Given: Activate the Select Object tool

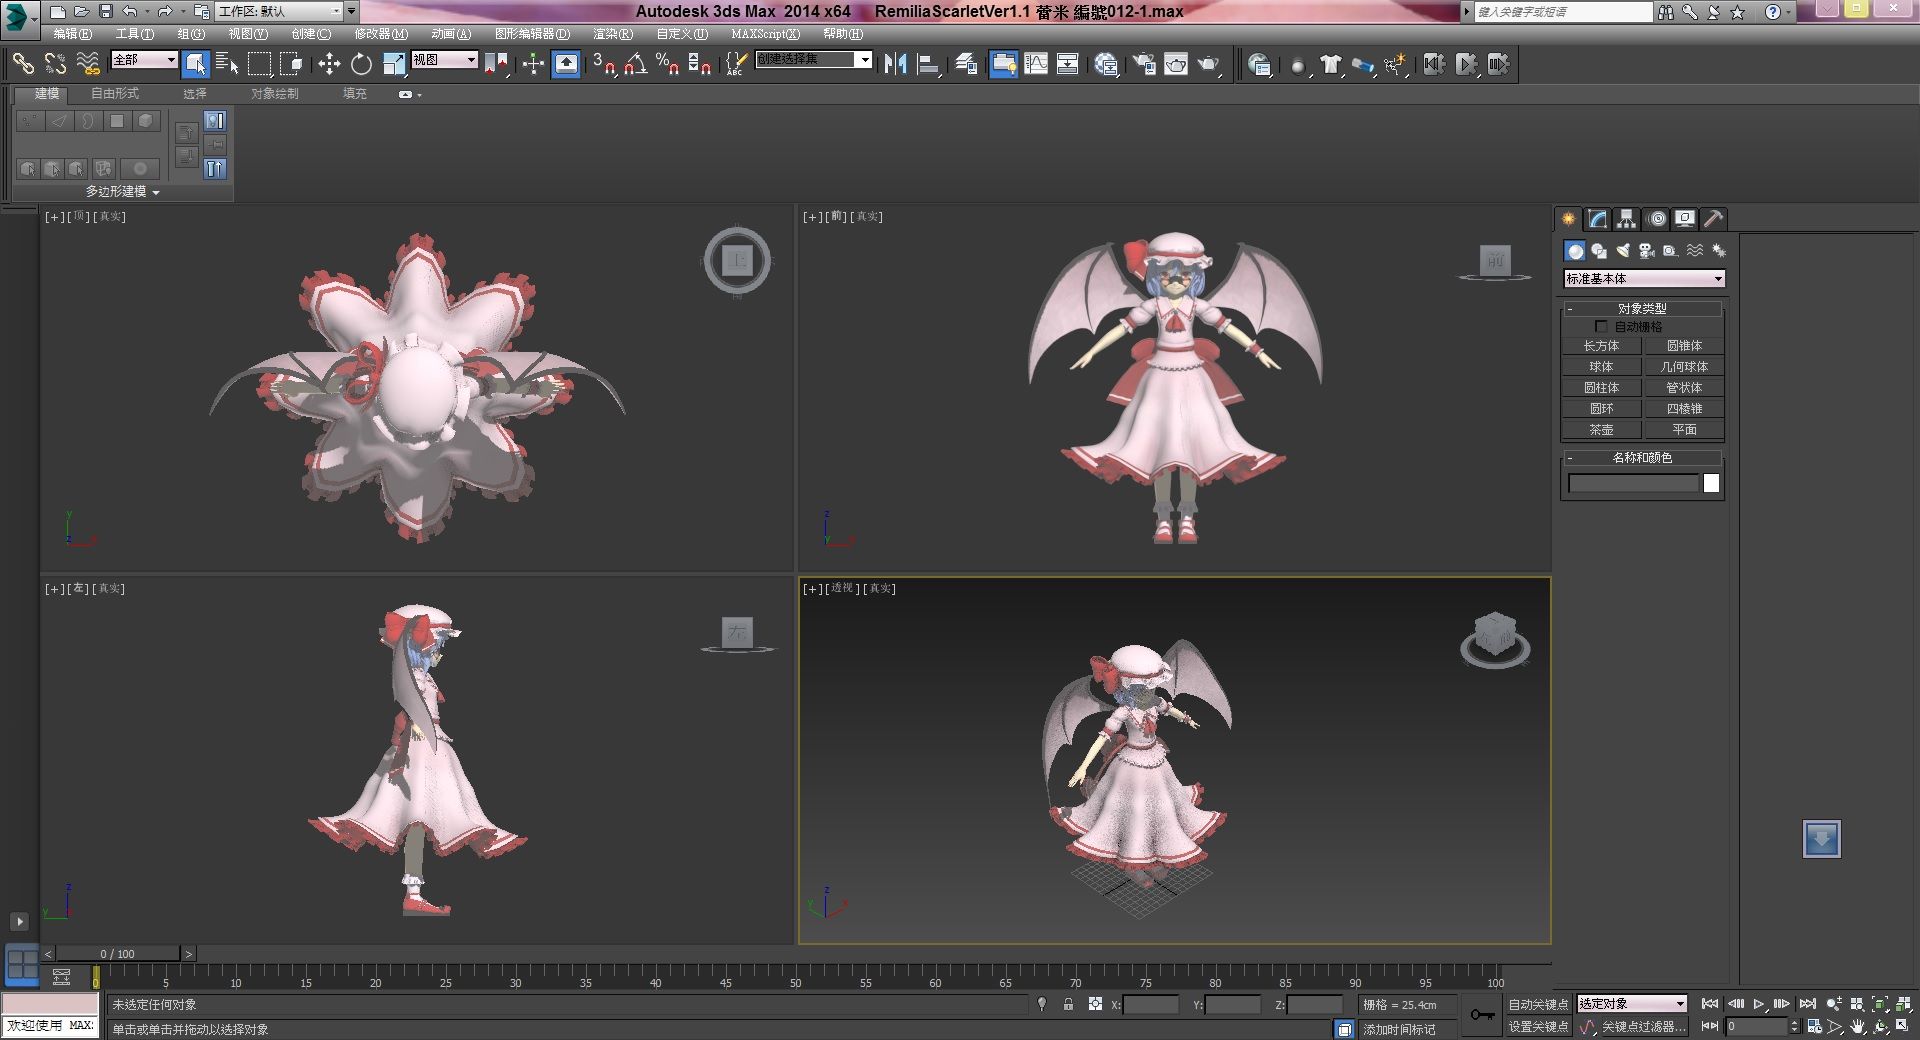Looking at the screenshot, I should point(196,64).
